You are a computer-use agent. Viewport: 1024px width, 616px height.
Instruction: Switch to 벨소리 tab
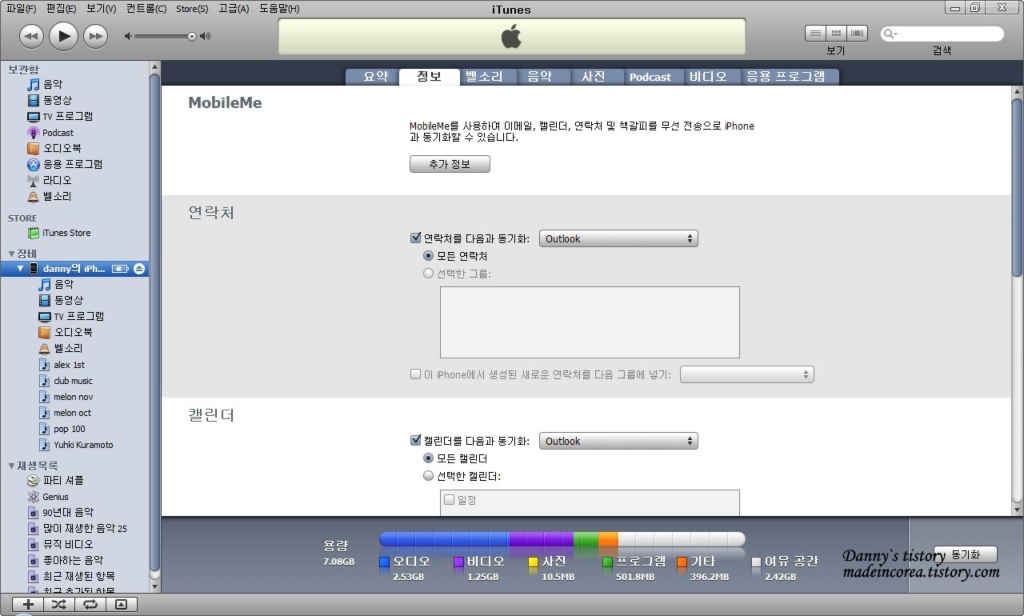[x=483, y=76]
